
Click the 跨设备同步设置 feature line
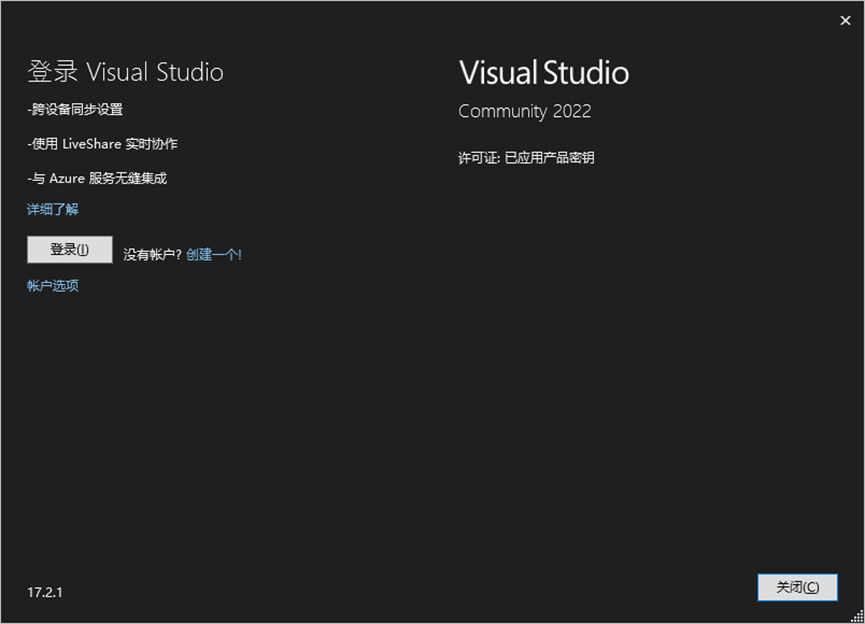[78, 110]
